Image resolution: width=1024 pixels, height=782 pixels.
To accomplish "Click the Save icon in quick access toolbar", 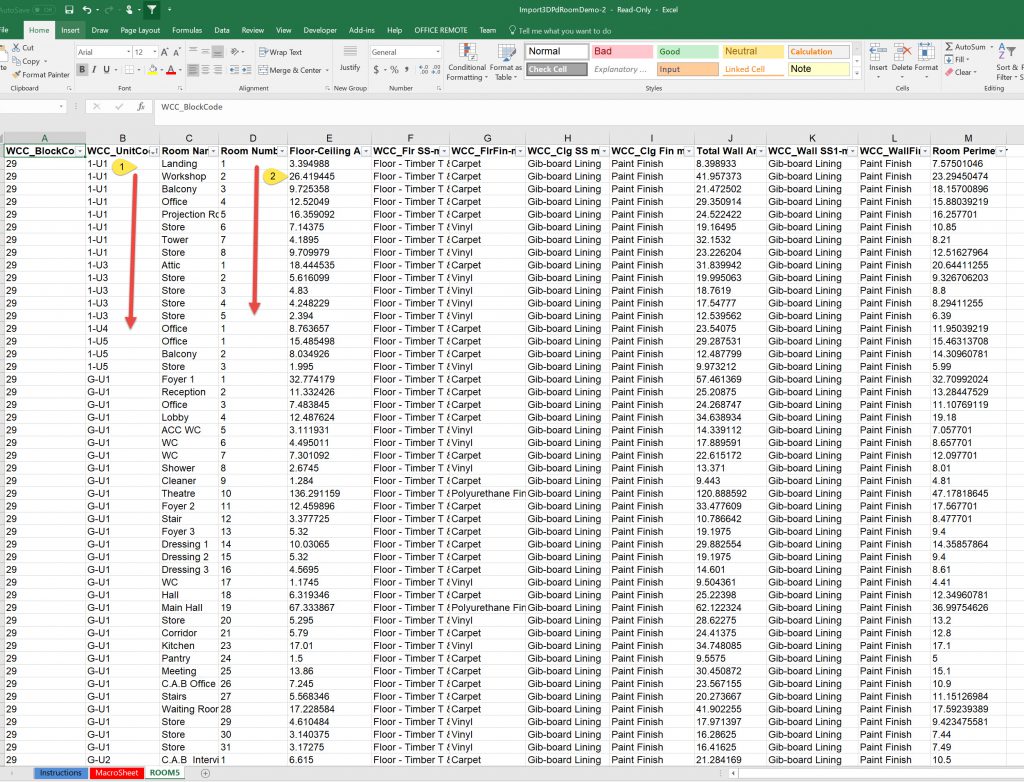I will 68,10.
